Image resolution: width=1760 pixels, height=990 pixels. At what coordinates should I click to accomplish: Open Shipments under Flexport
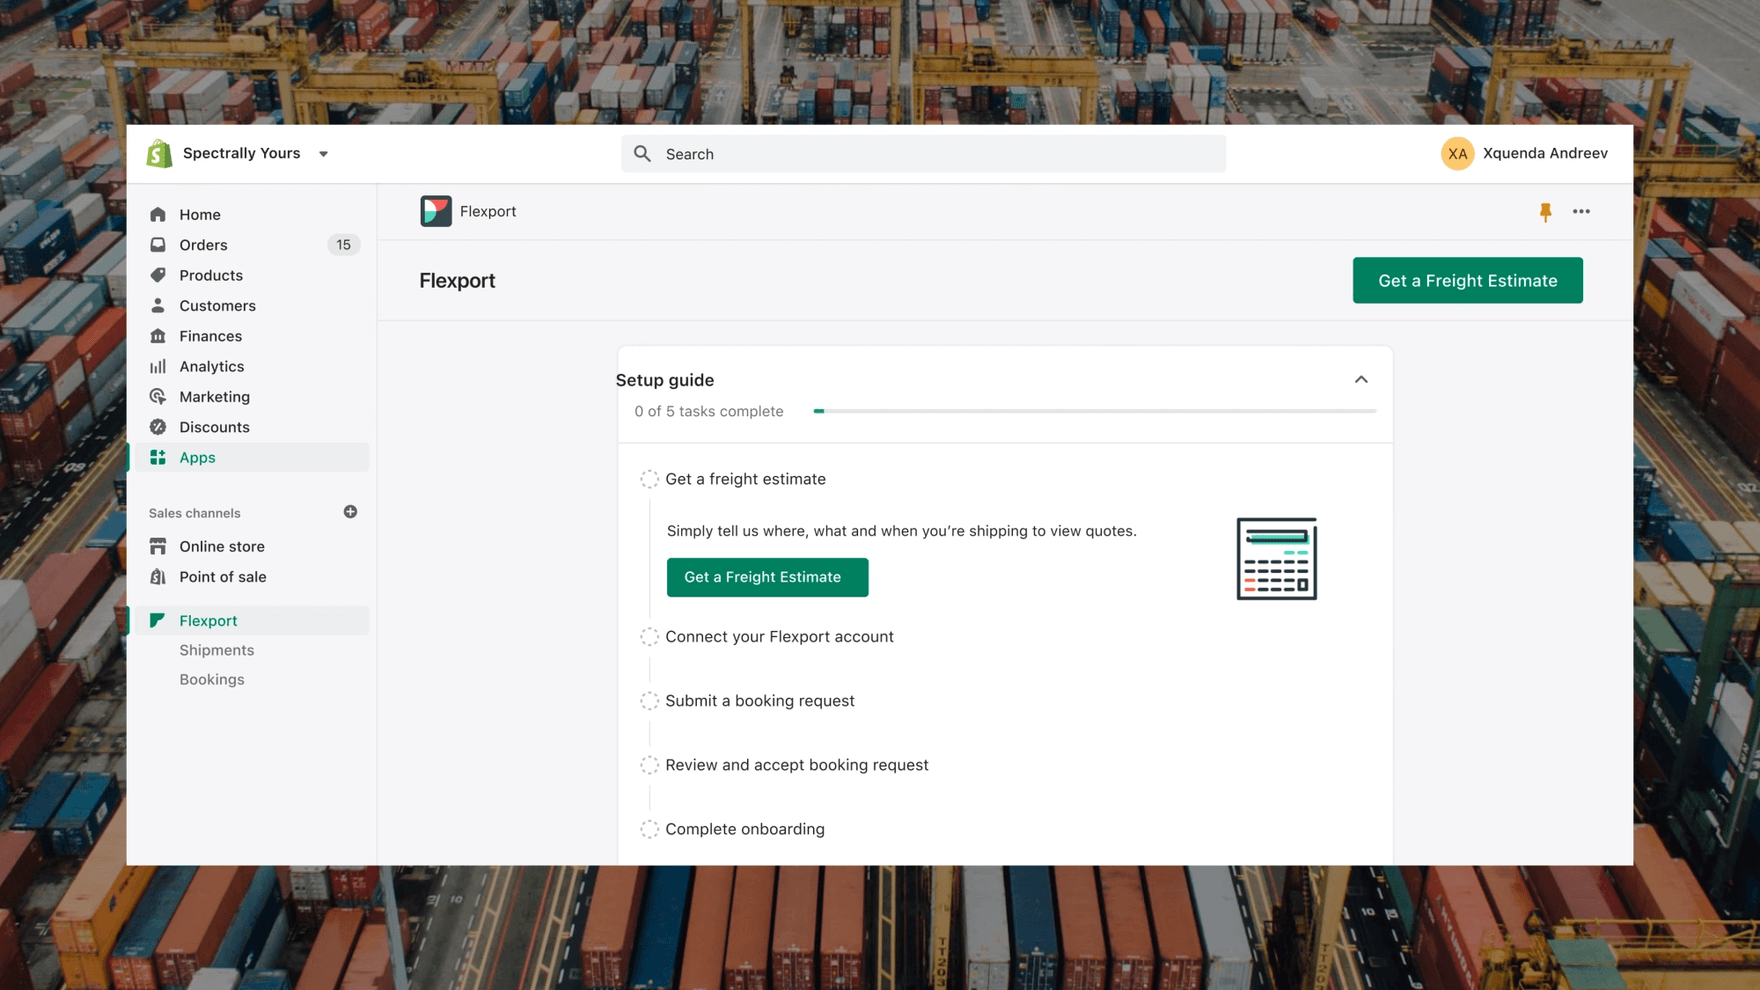(x=217, y=650)
